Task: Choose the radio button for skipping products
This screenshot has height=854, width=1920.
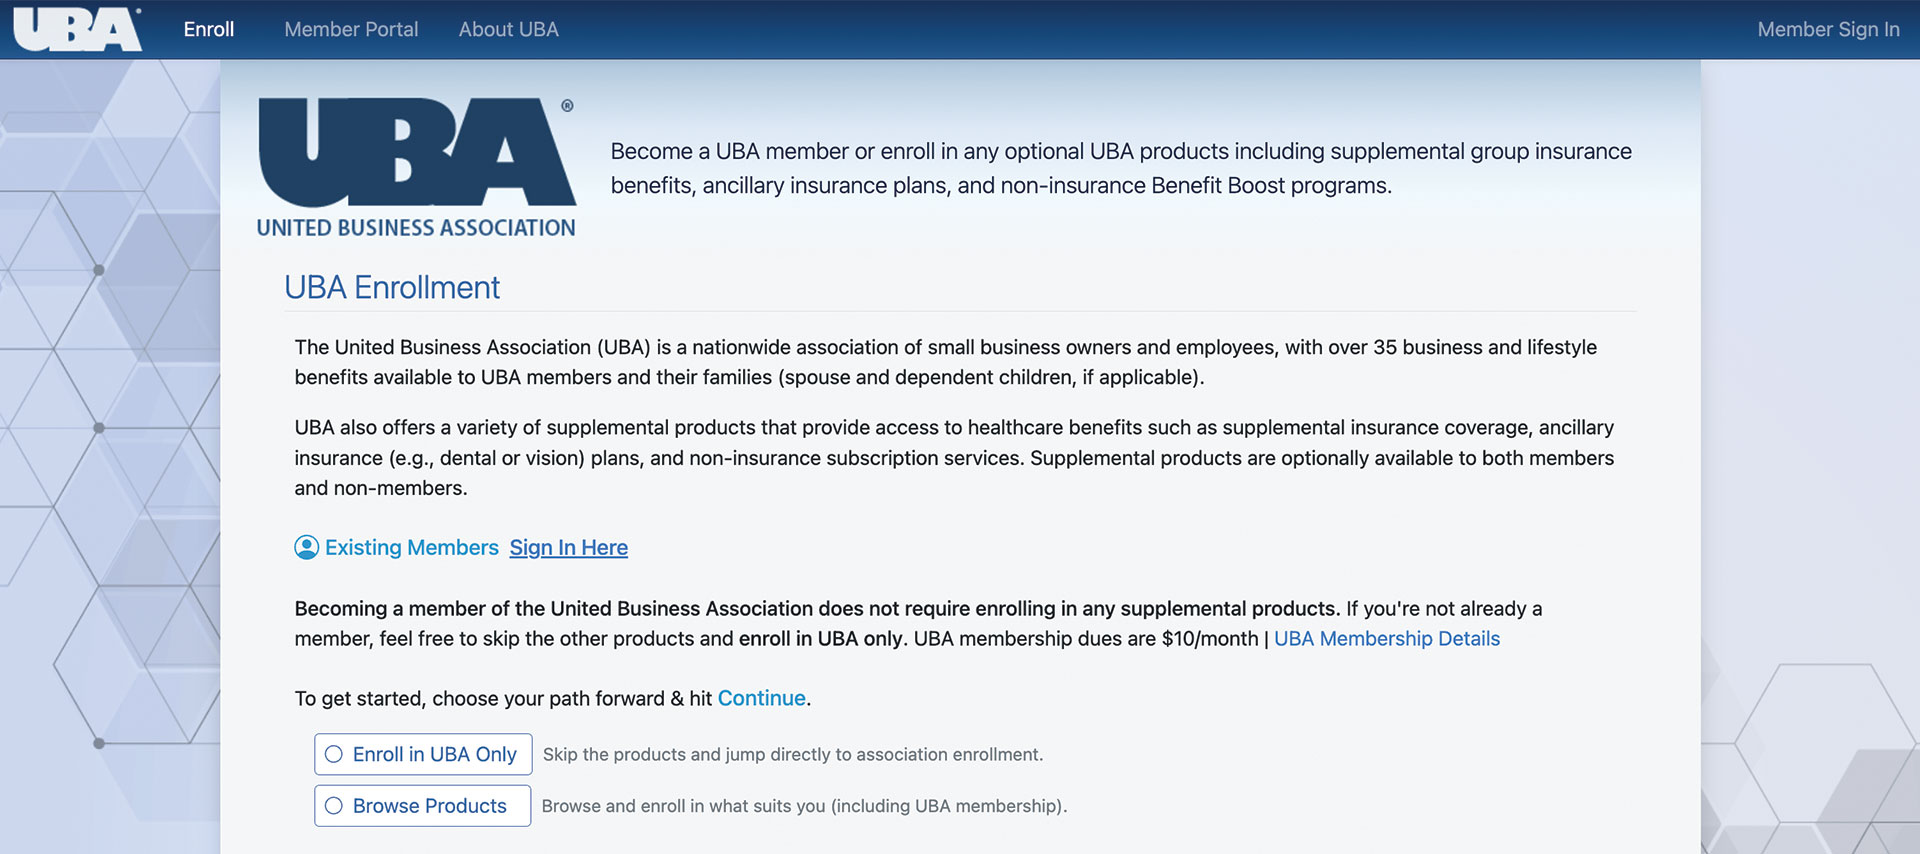Action: 334,754
